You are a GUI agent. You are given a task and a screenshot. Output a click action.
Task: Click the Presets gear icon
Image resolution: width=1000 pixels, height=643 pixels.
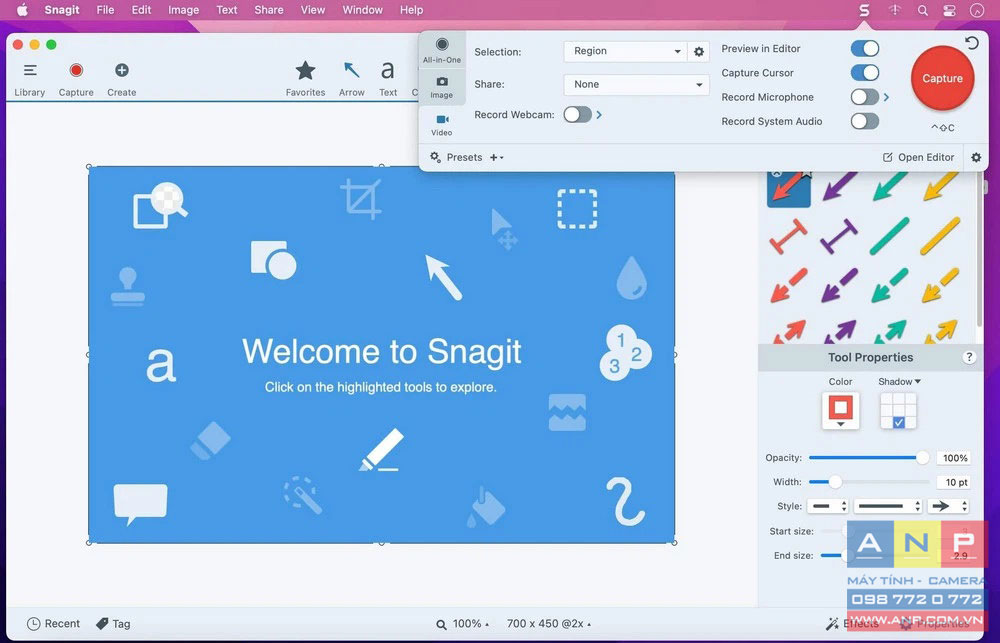tap(436, 157)
